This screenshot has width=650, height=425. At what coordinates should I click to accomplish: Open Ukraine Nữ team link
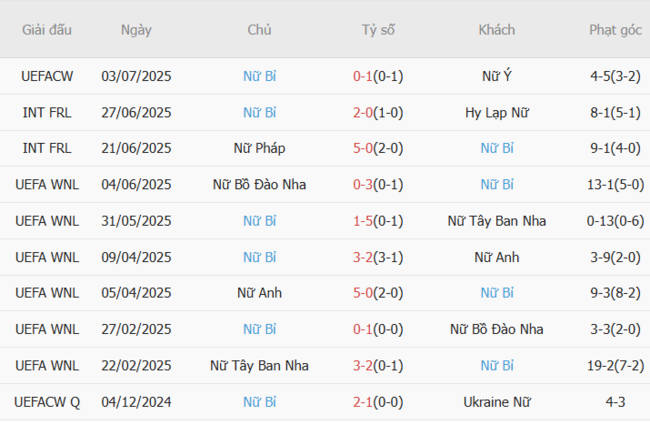click(x=497, y=401)
